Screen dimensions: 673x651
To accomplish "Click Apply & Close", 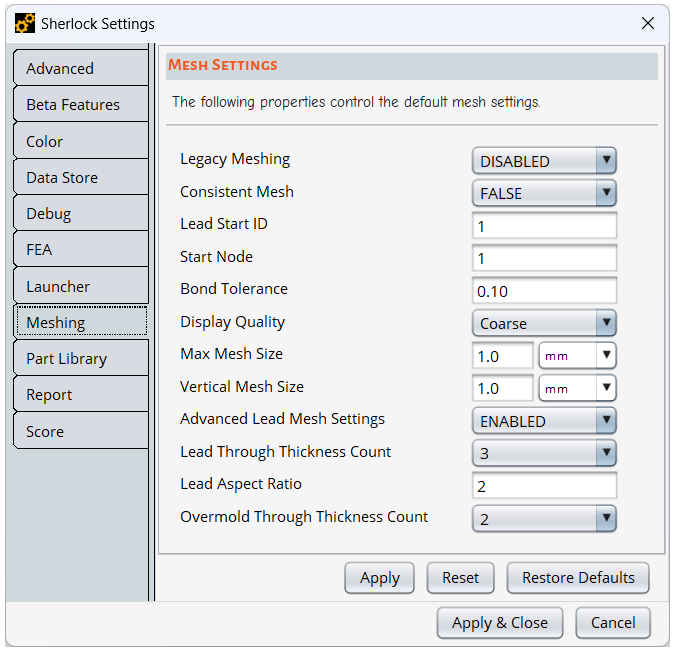I will tap(500, 623).
